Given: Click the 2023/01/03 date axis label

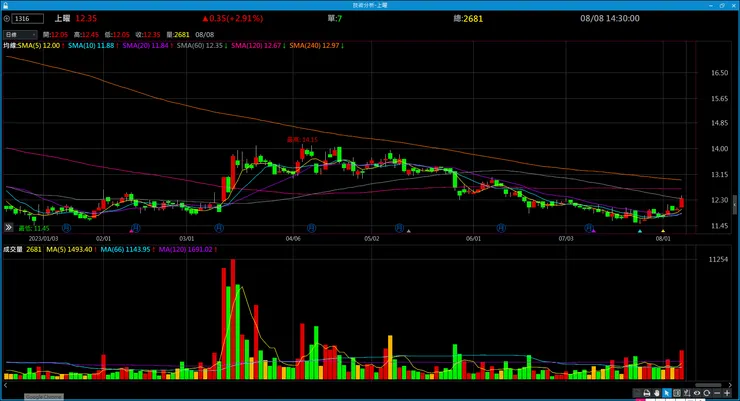Looking at the screenshot, I should tap(43, 239).
